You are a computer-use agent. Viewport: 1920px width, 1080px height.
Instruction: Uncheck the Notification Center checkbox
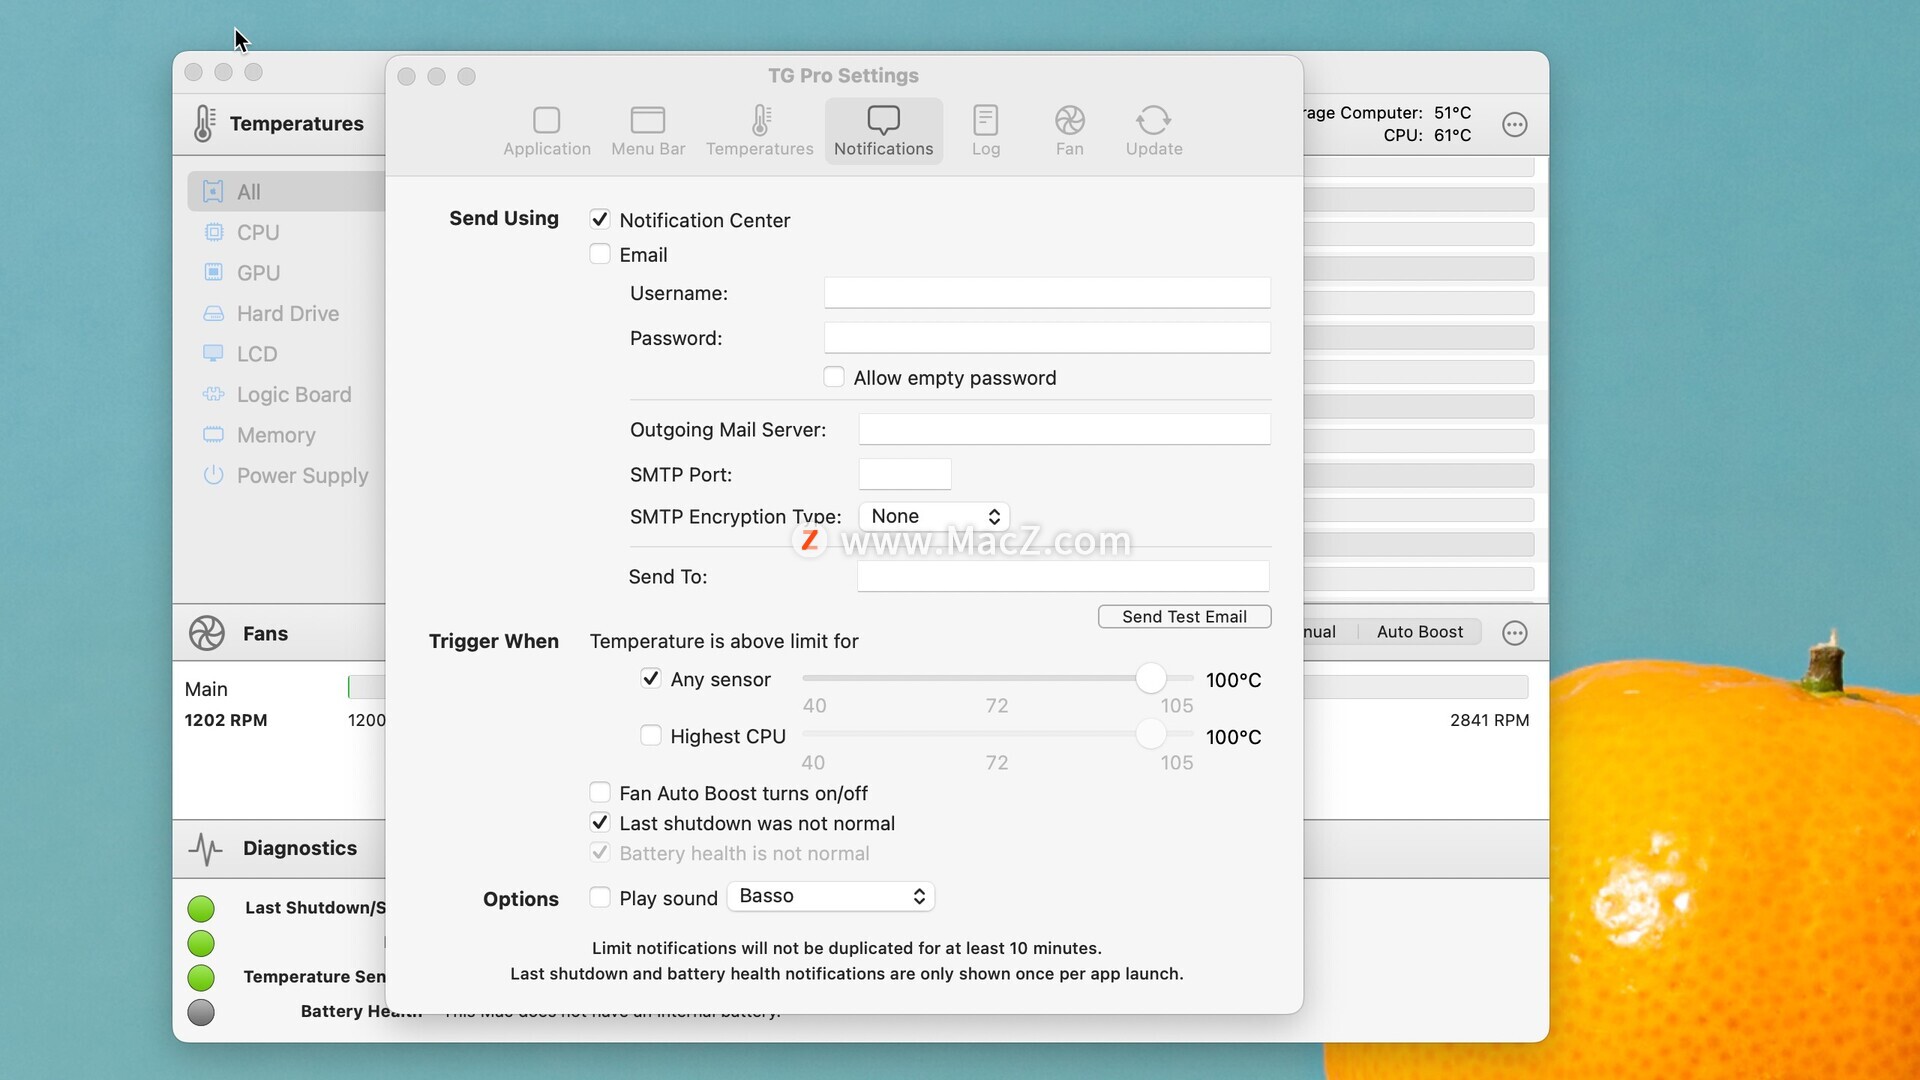click(600, 219)
